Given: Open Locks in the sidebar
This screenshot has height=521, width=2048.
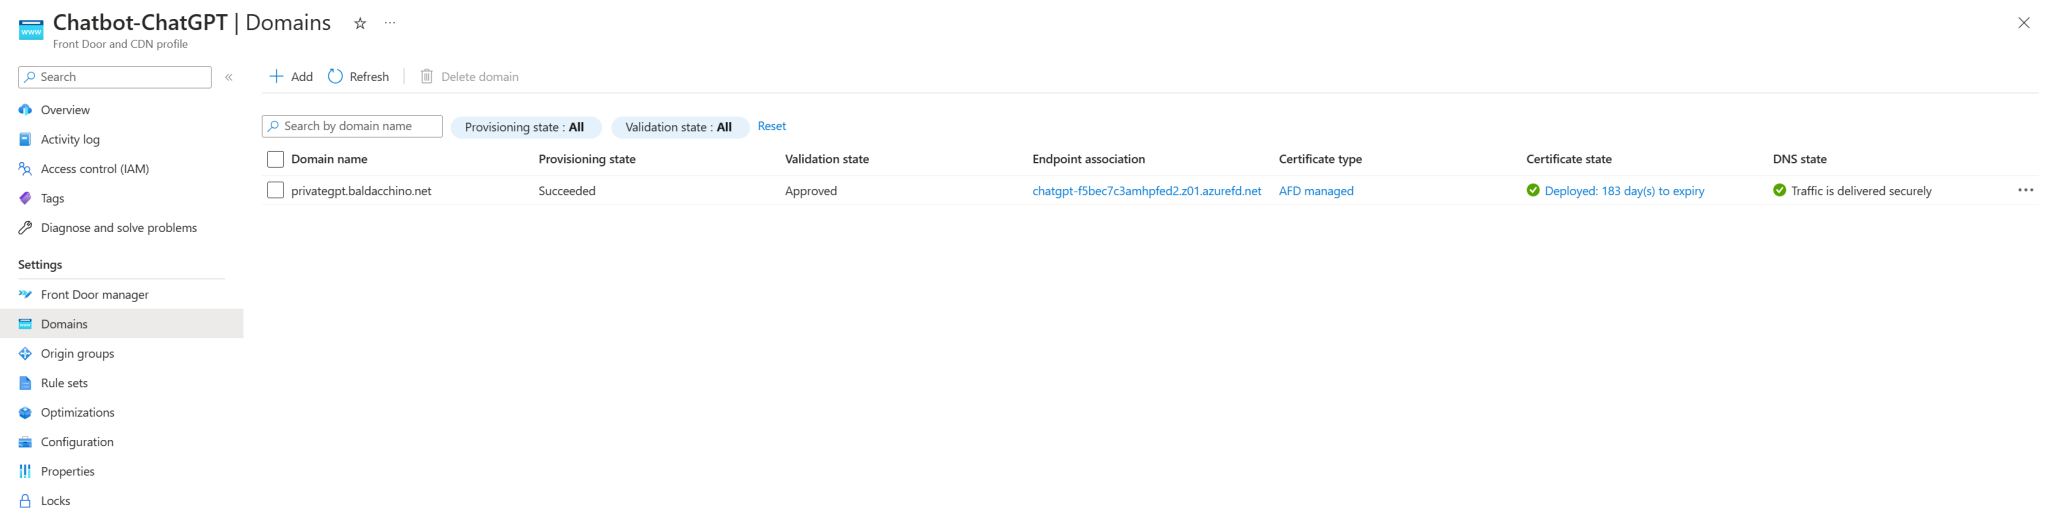Looking at the screenshot, I should pyautogui.click(x=121, y=501).
